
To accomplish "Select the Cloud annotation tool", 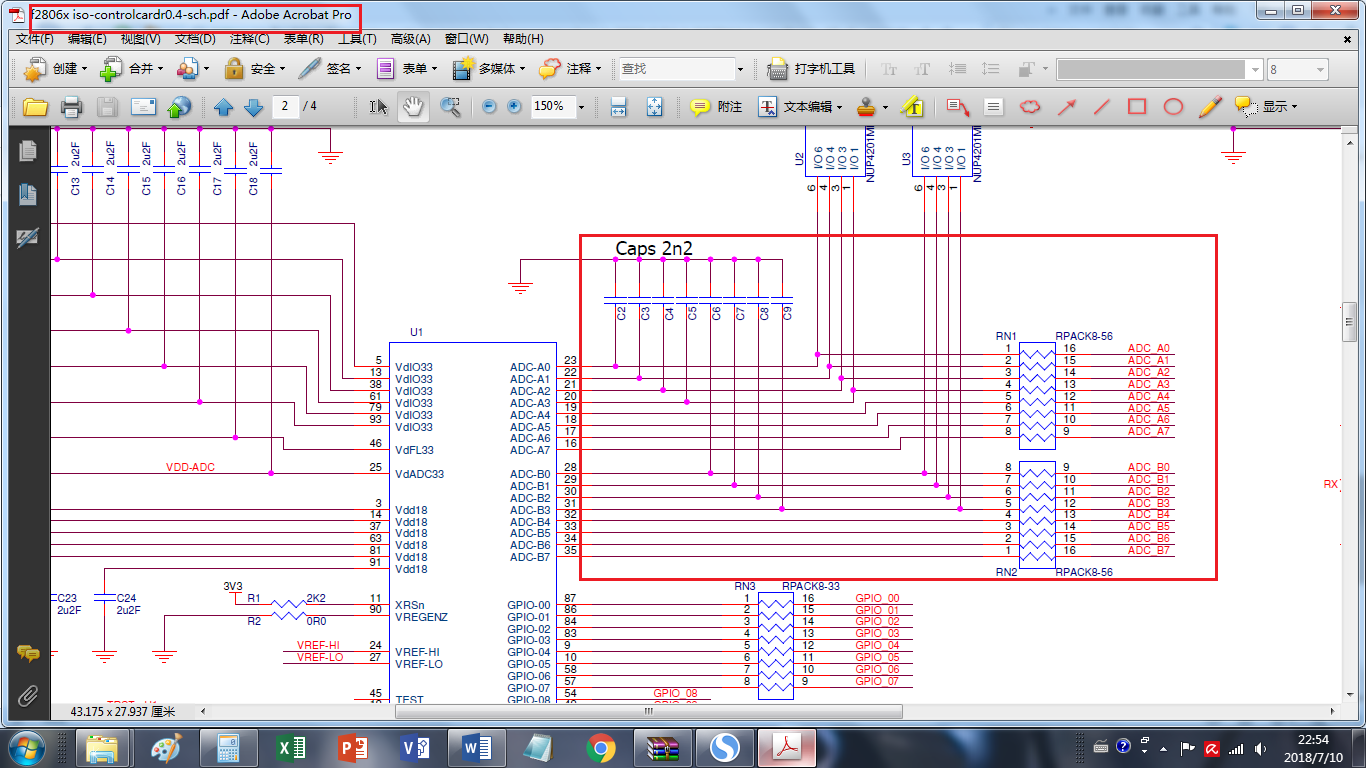I will click(x=1029, y=107).
